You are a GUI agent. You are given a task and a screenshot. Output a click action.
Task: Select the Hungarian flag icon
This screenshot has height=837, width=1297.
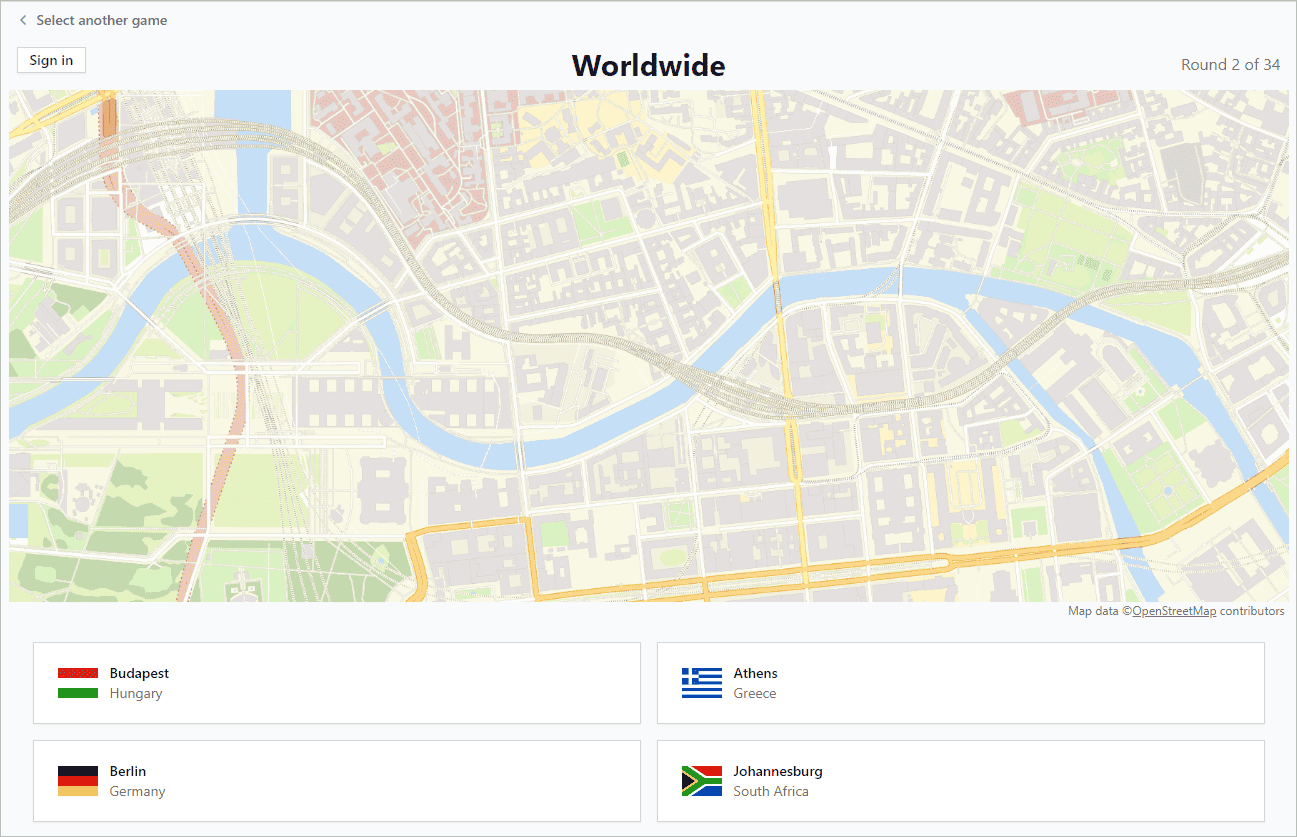(76, 683)
